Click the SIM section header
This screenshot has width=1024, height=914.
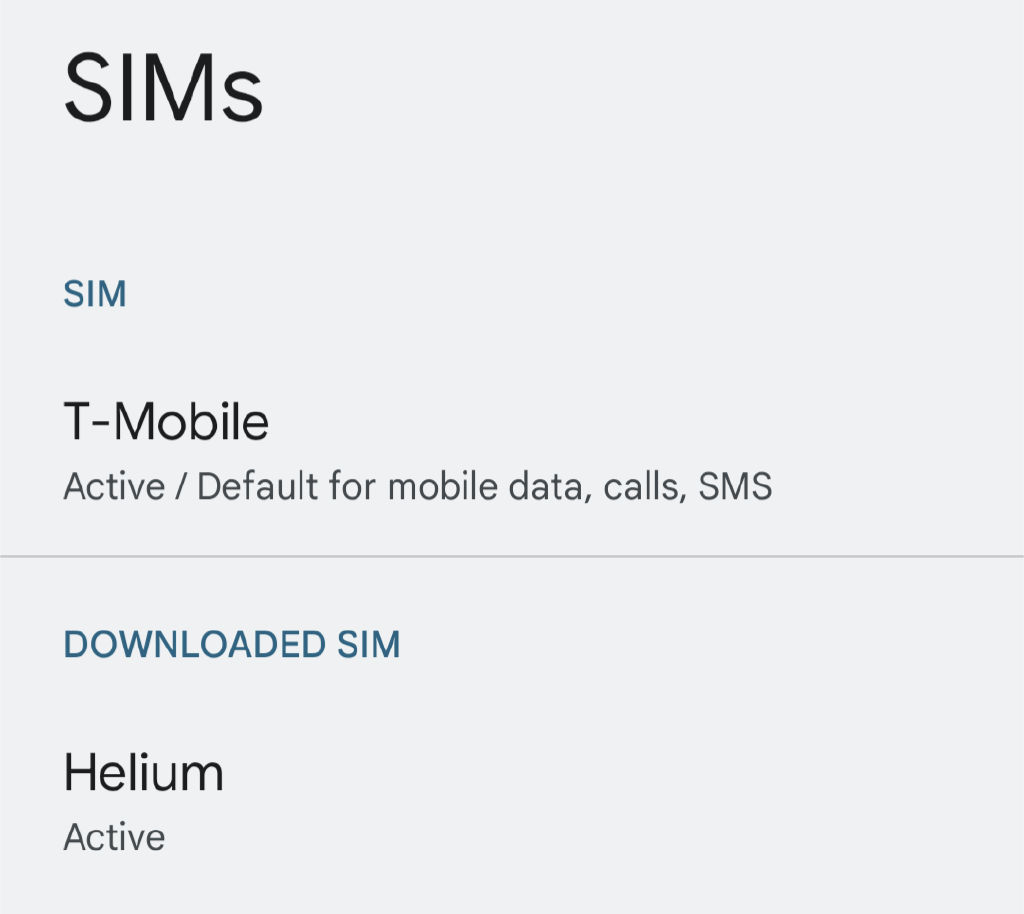pos(95,294)
